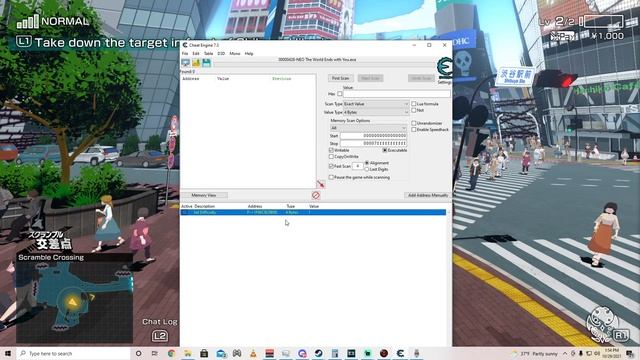The height and width of the screenshot is (360, 640).
Task: Click the Cheat Engine taskbar icon
Action: [x=400, y=353]
